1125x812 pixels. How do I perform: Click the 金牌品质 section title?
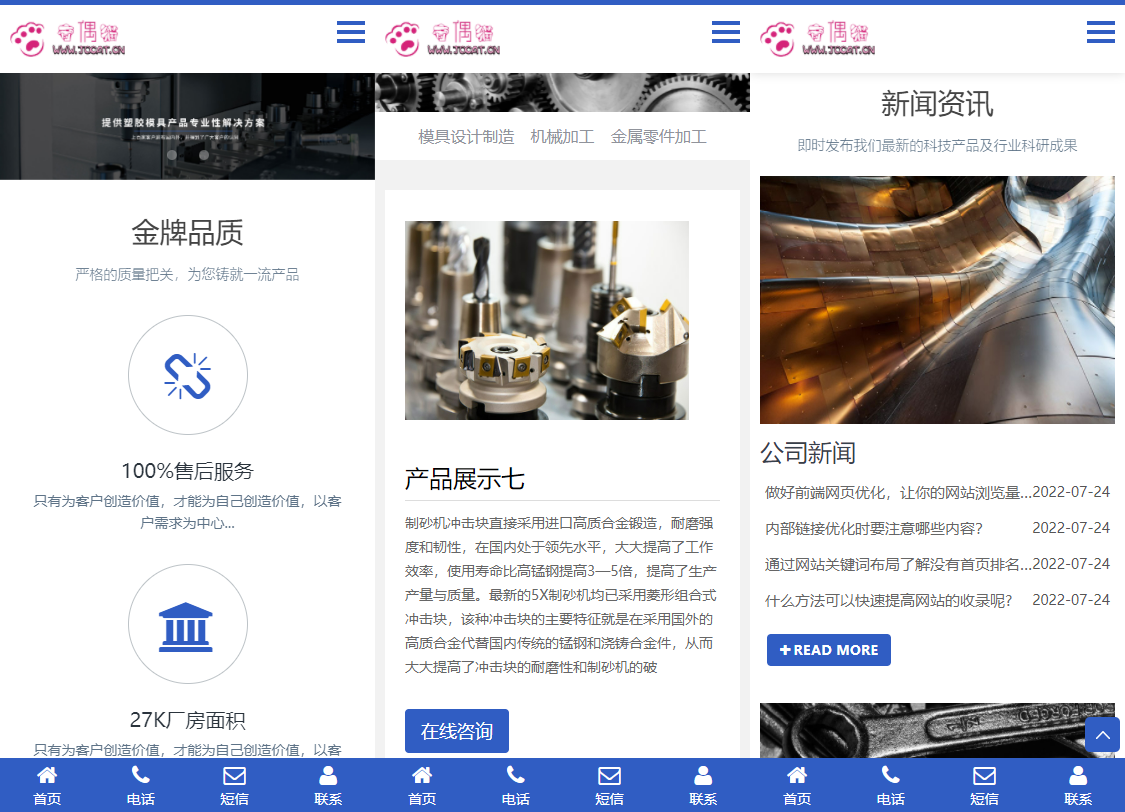click(x=188, y=232)
